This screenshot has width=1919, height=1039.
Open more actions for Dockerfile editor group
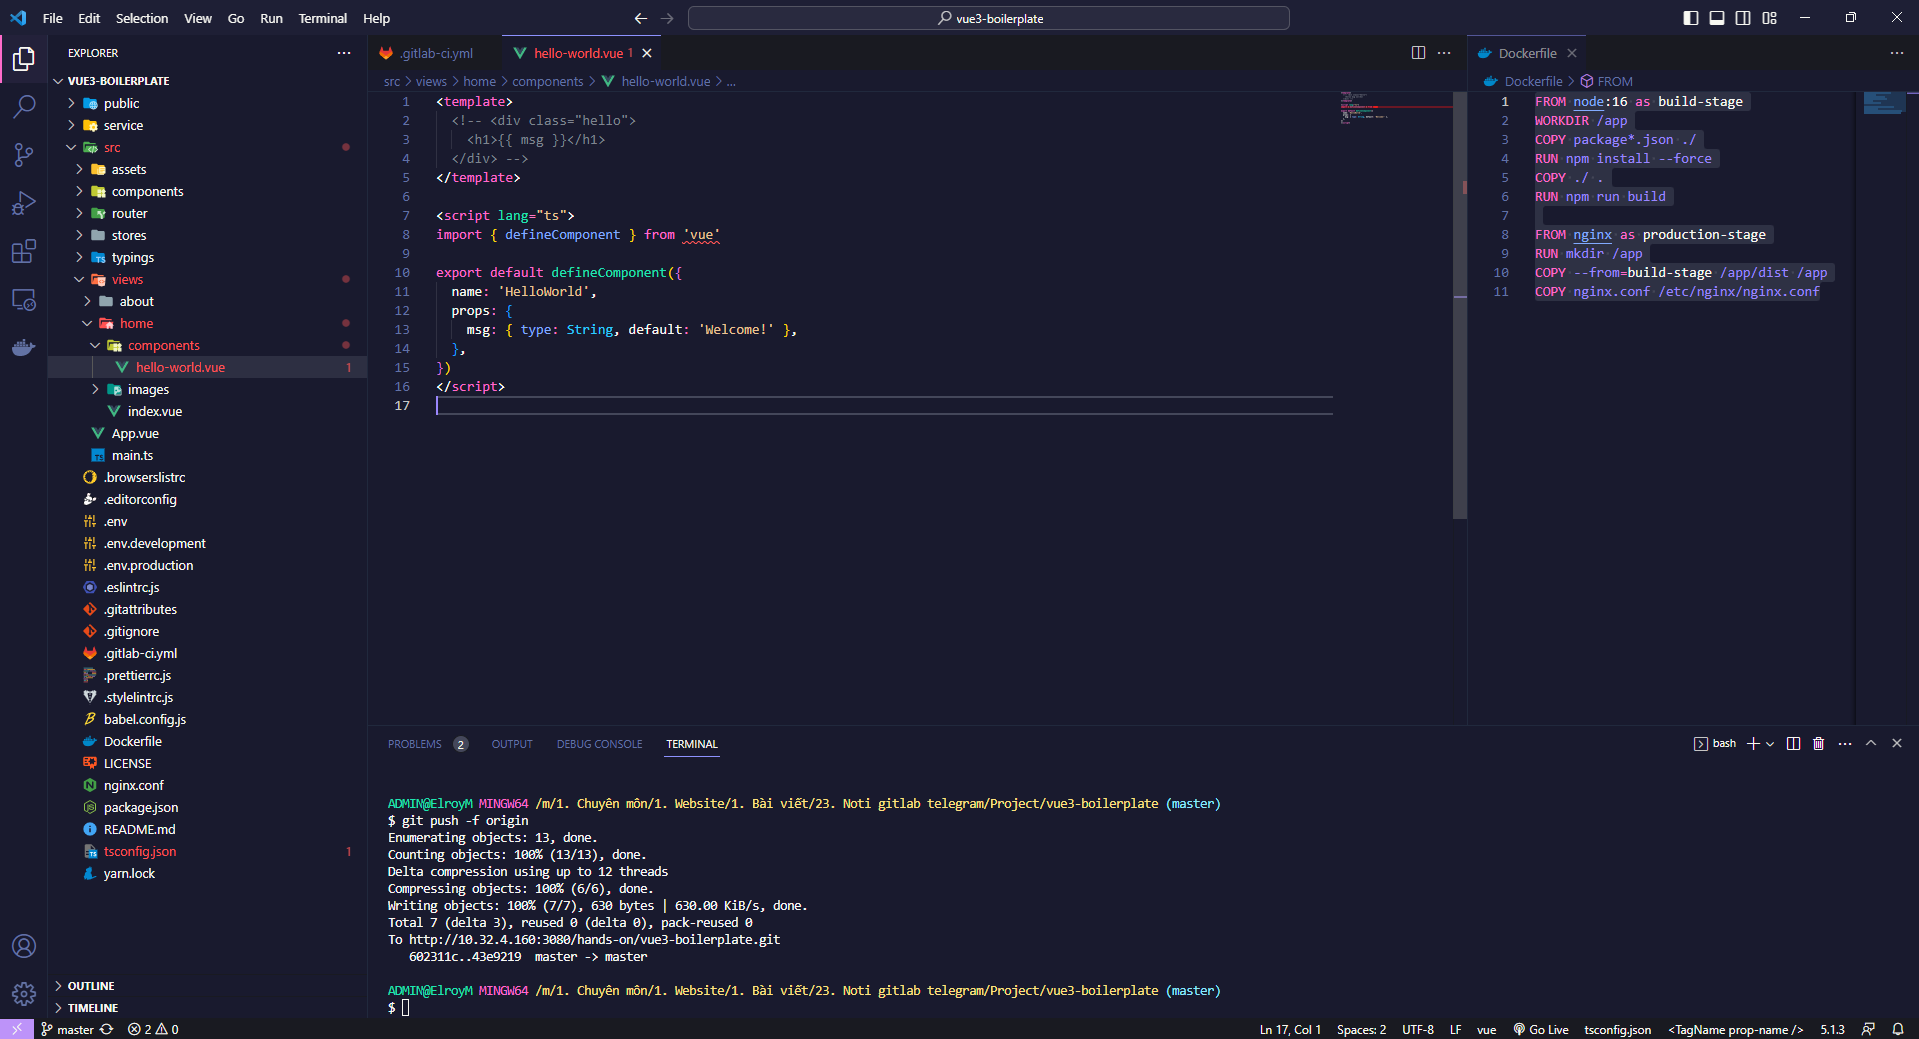[x=1897, y=53]
